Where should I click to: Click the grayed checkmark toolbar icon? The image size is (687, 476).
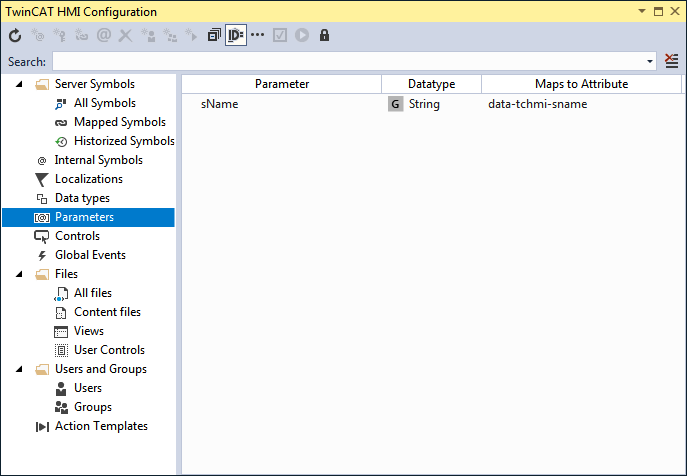tap(280, 36)
